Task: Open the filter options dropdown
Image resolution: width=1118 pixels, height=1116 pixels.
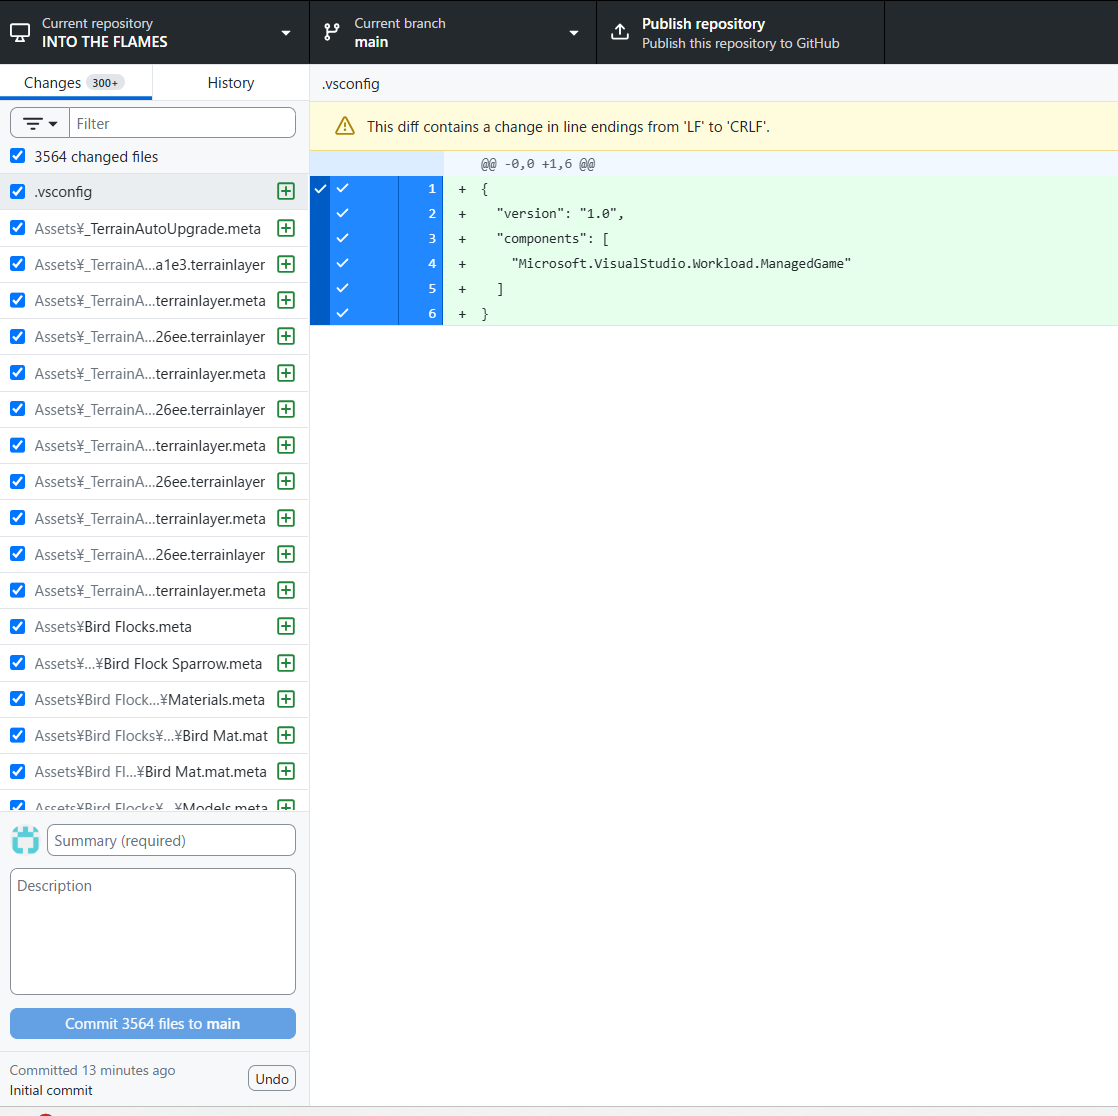Action: [40, 123]
